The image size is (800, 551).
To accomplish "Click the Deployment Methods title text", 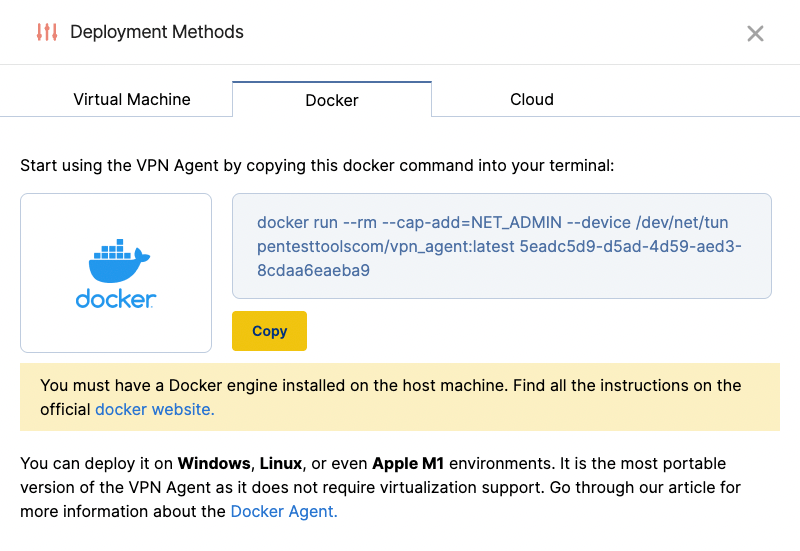I will point(157,32).
